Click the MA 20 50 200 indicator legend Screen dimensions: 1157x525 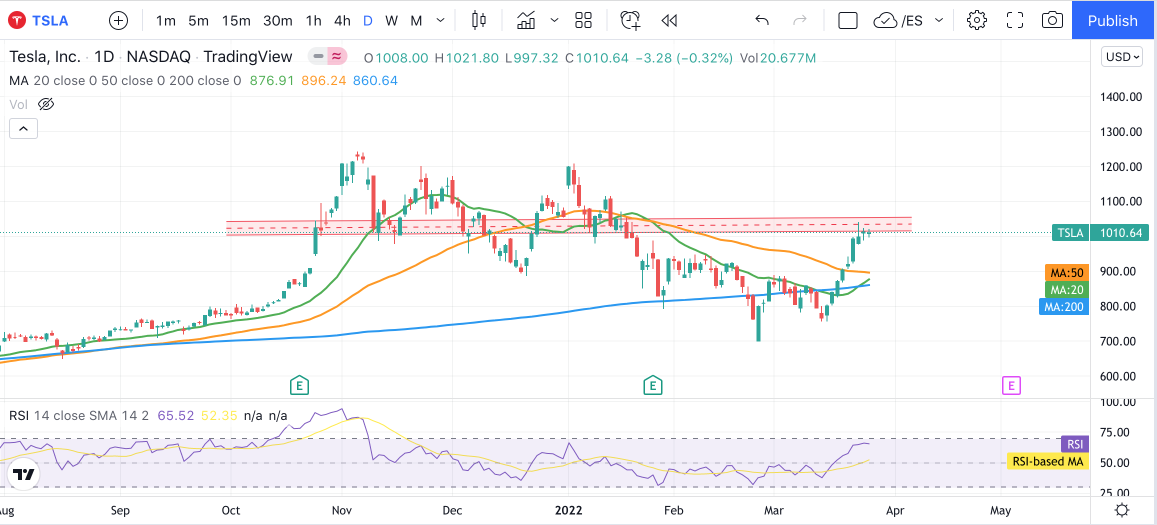coord(125,80)
